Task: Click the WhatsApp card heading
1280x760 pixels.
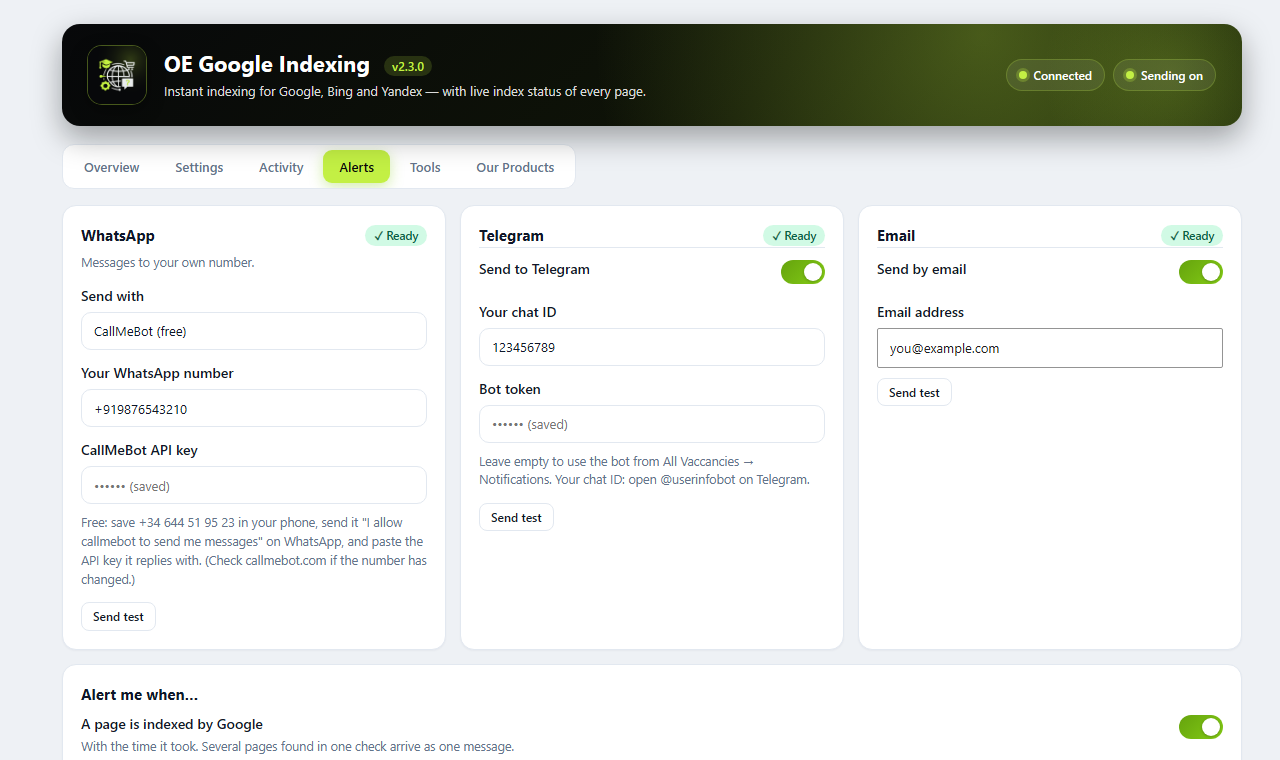Action: point(118,236)
